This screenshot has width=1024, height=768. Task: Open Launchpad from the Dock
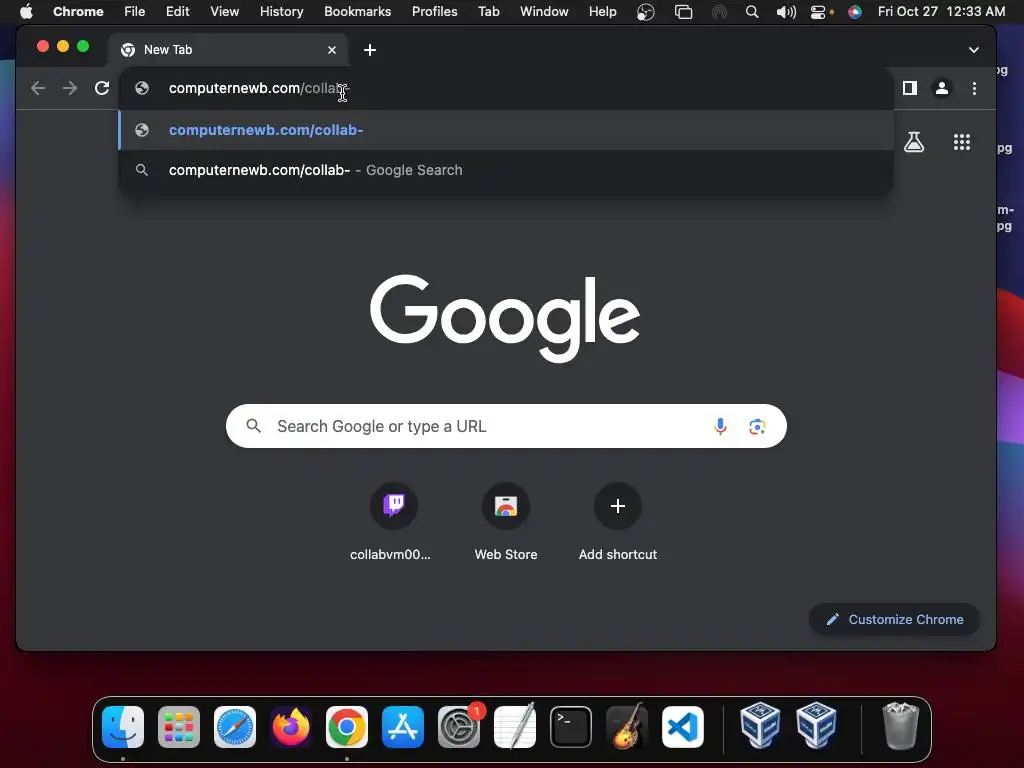(179, 727)
